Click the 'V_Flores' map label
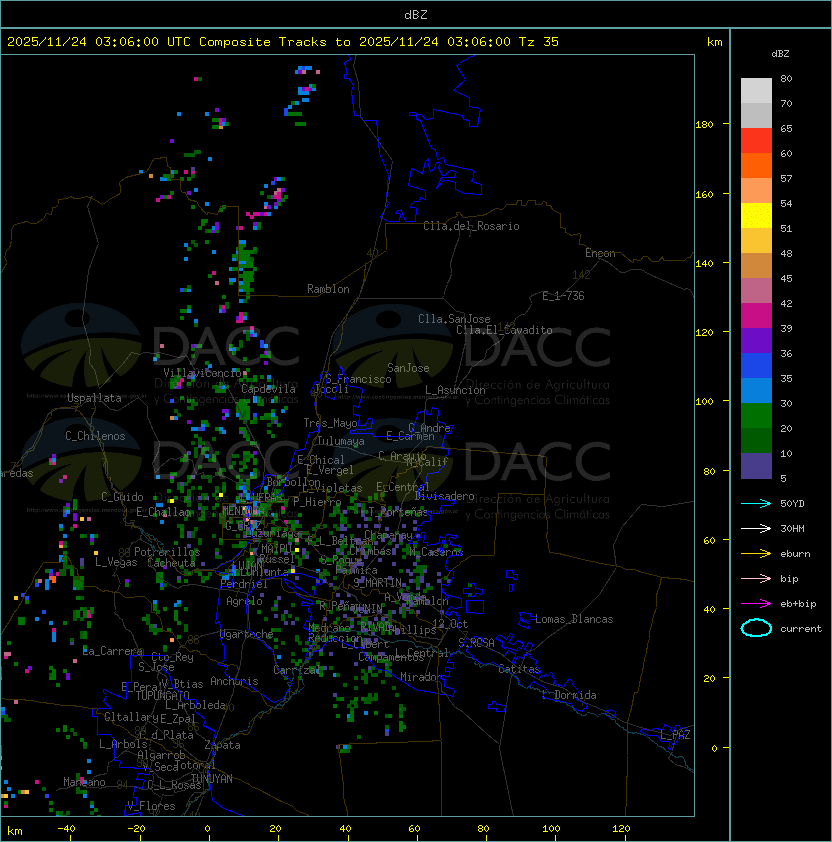 coord(151,806)
